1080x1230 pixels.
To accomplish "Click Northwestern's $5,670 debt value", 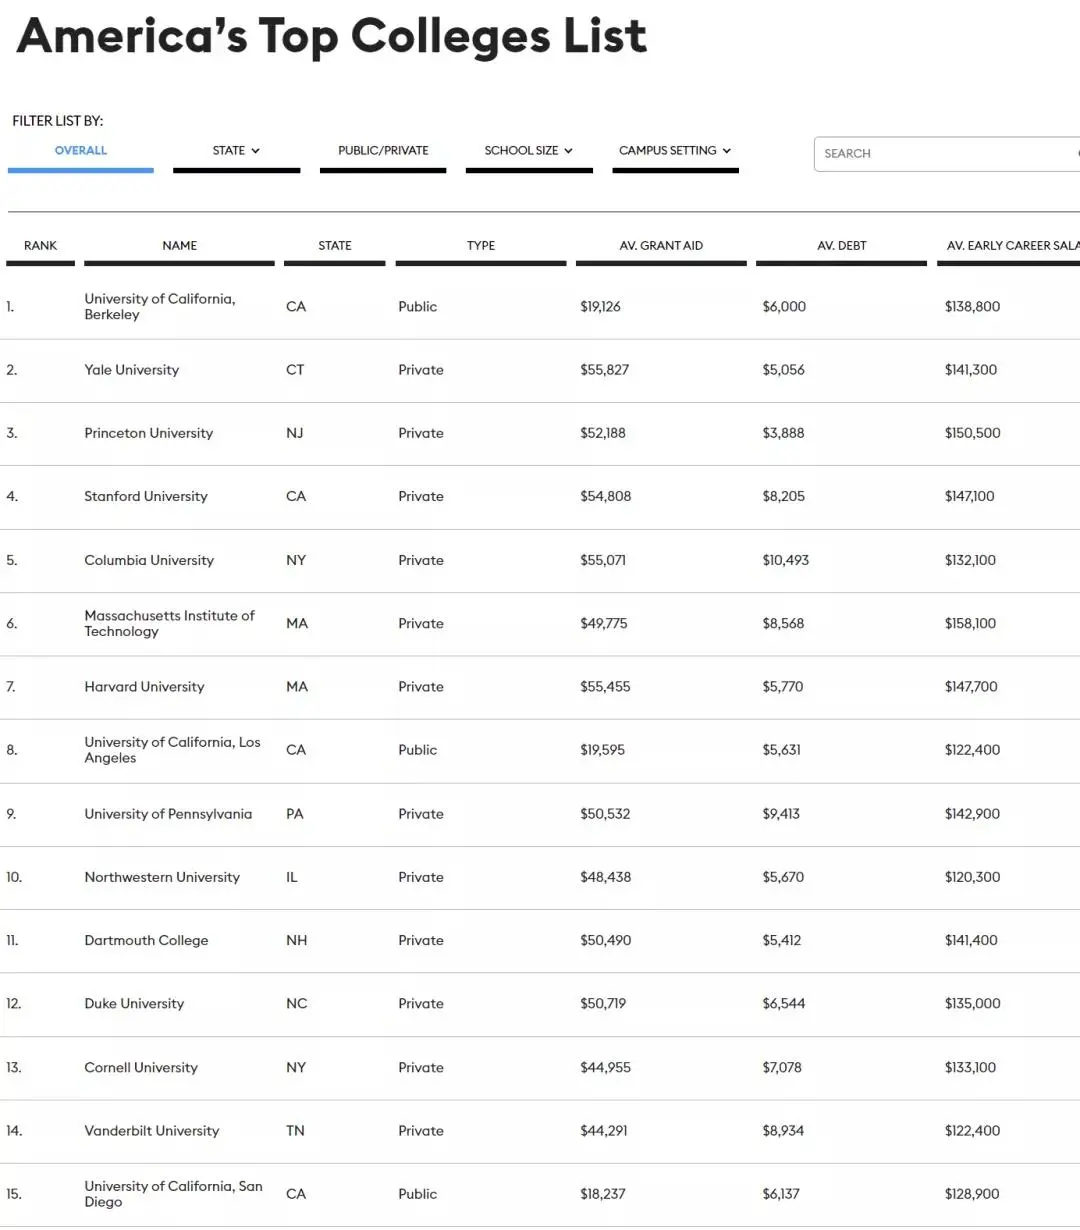I will [783, 877].
